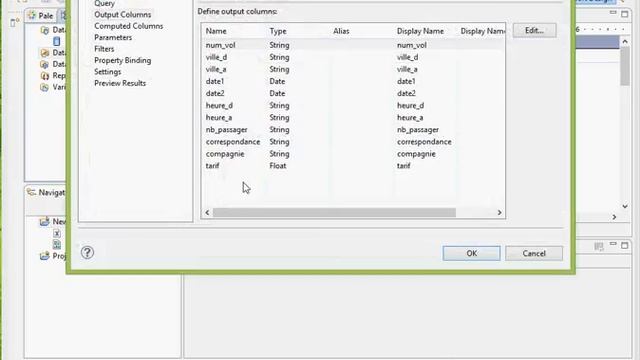Confirm dialog with OK button
Screen dimensions: 640x360
click(471, 253)
